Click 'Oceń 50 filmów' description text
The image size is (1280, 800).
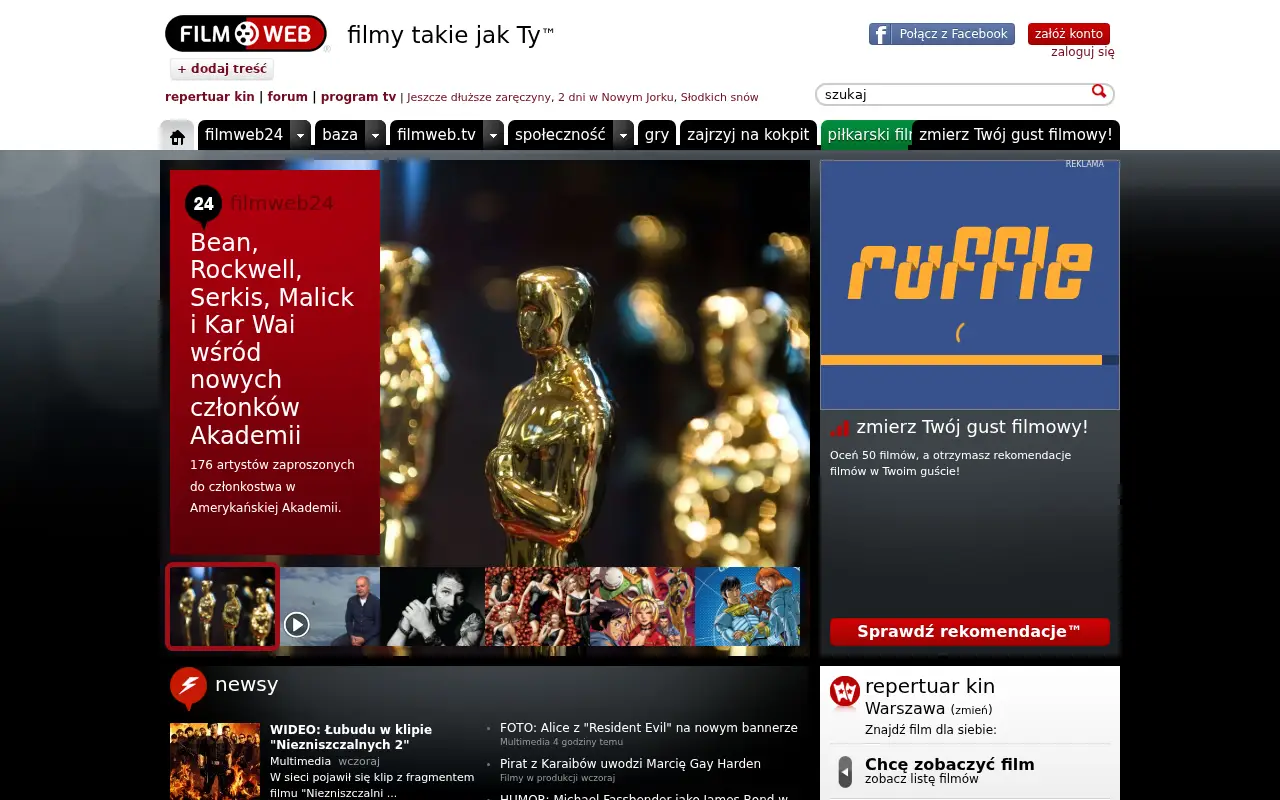950,463
